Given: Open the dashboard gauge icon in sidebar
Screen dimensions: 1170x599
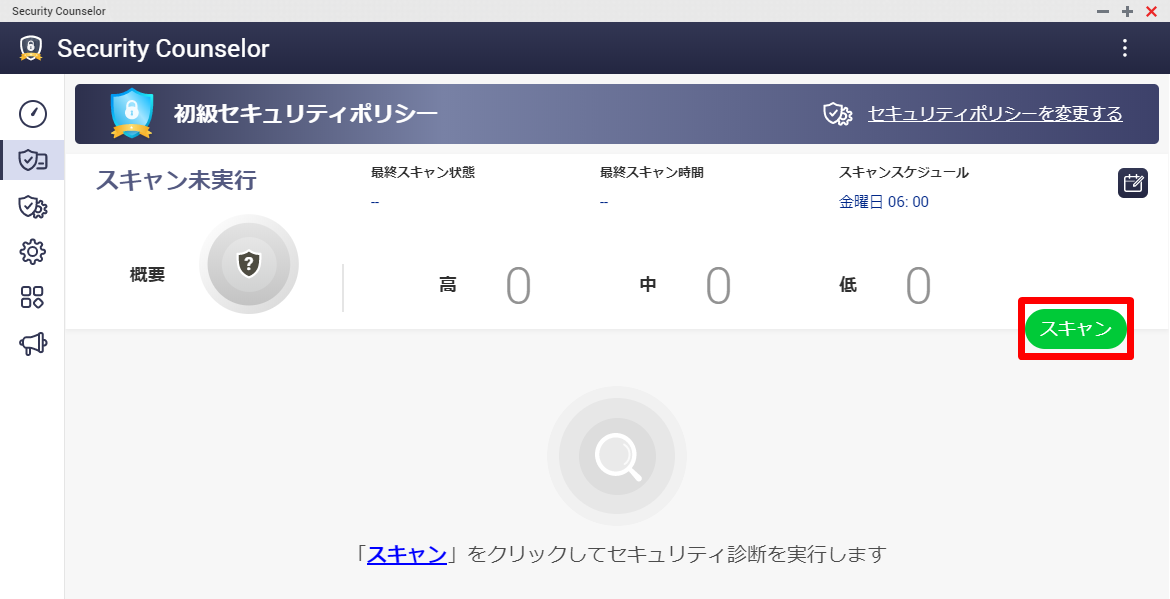Looking at the screenshot, I should [x=33, y=114].
